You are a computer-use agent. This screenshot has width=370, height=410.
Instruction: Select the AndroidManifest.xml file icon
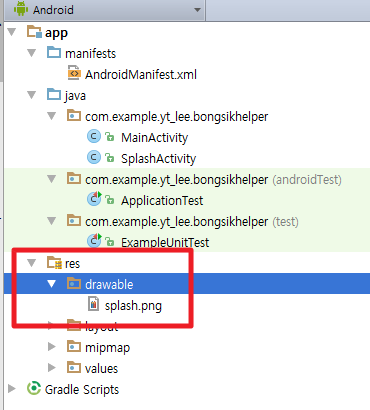(x=74, y=73)
